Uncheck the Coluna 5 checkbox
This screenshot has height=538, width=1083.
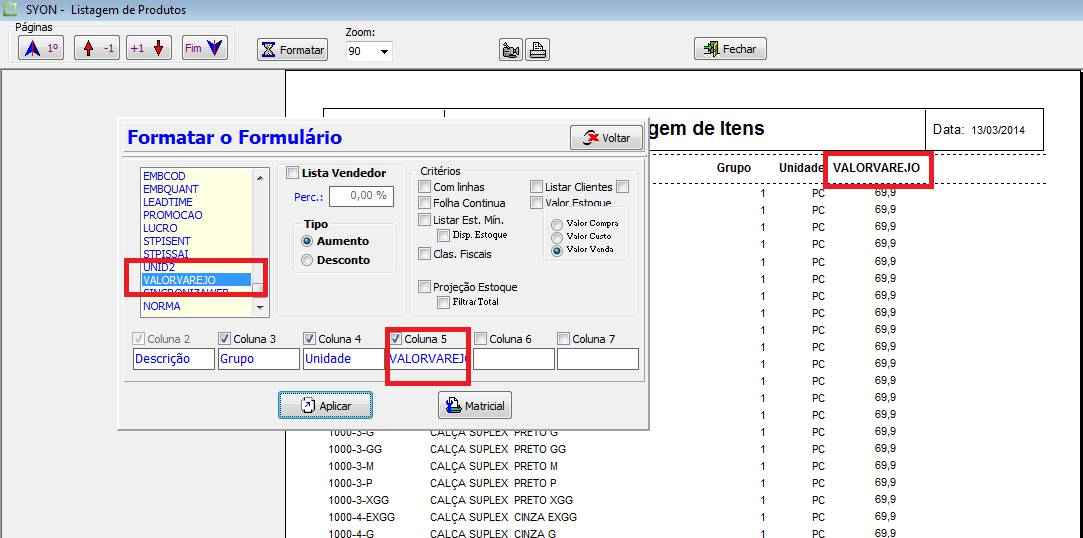coord(396,339)
